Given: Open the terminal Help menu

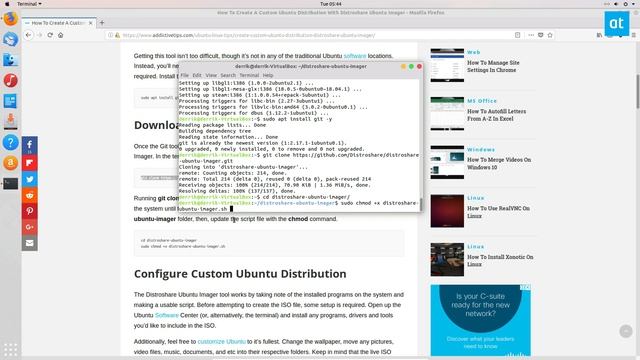Looking at the screenshot, I should click(268, 75).
